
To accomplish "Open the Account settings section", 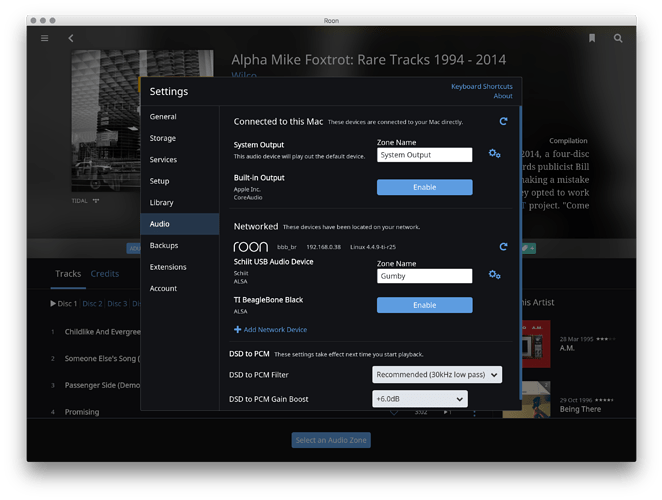I will pos(180,288).
